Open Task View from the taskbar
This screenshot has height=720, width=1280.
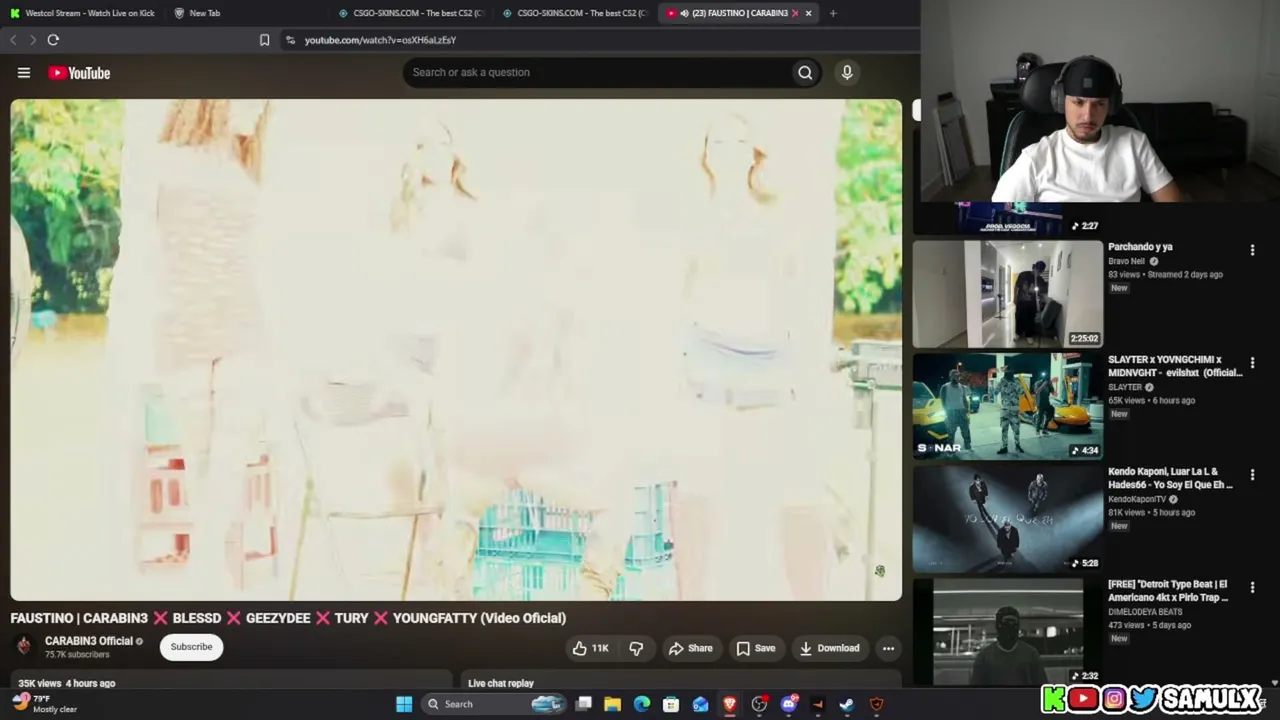(x=584, y=704)
